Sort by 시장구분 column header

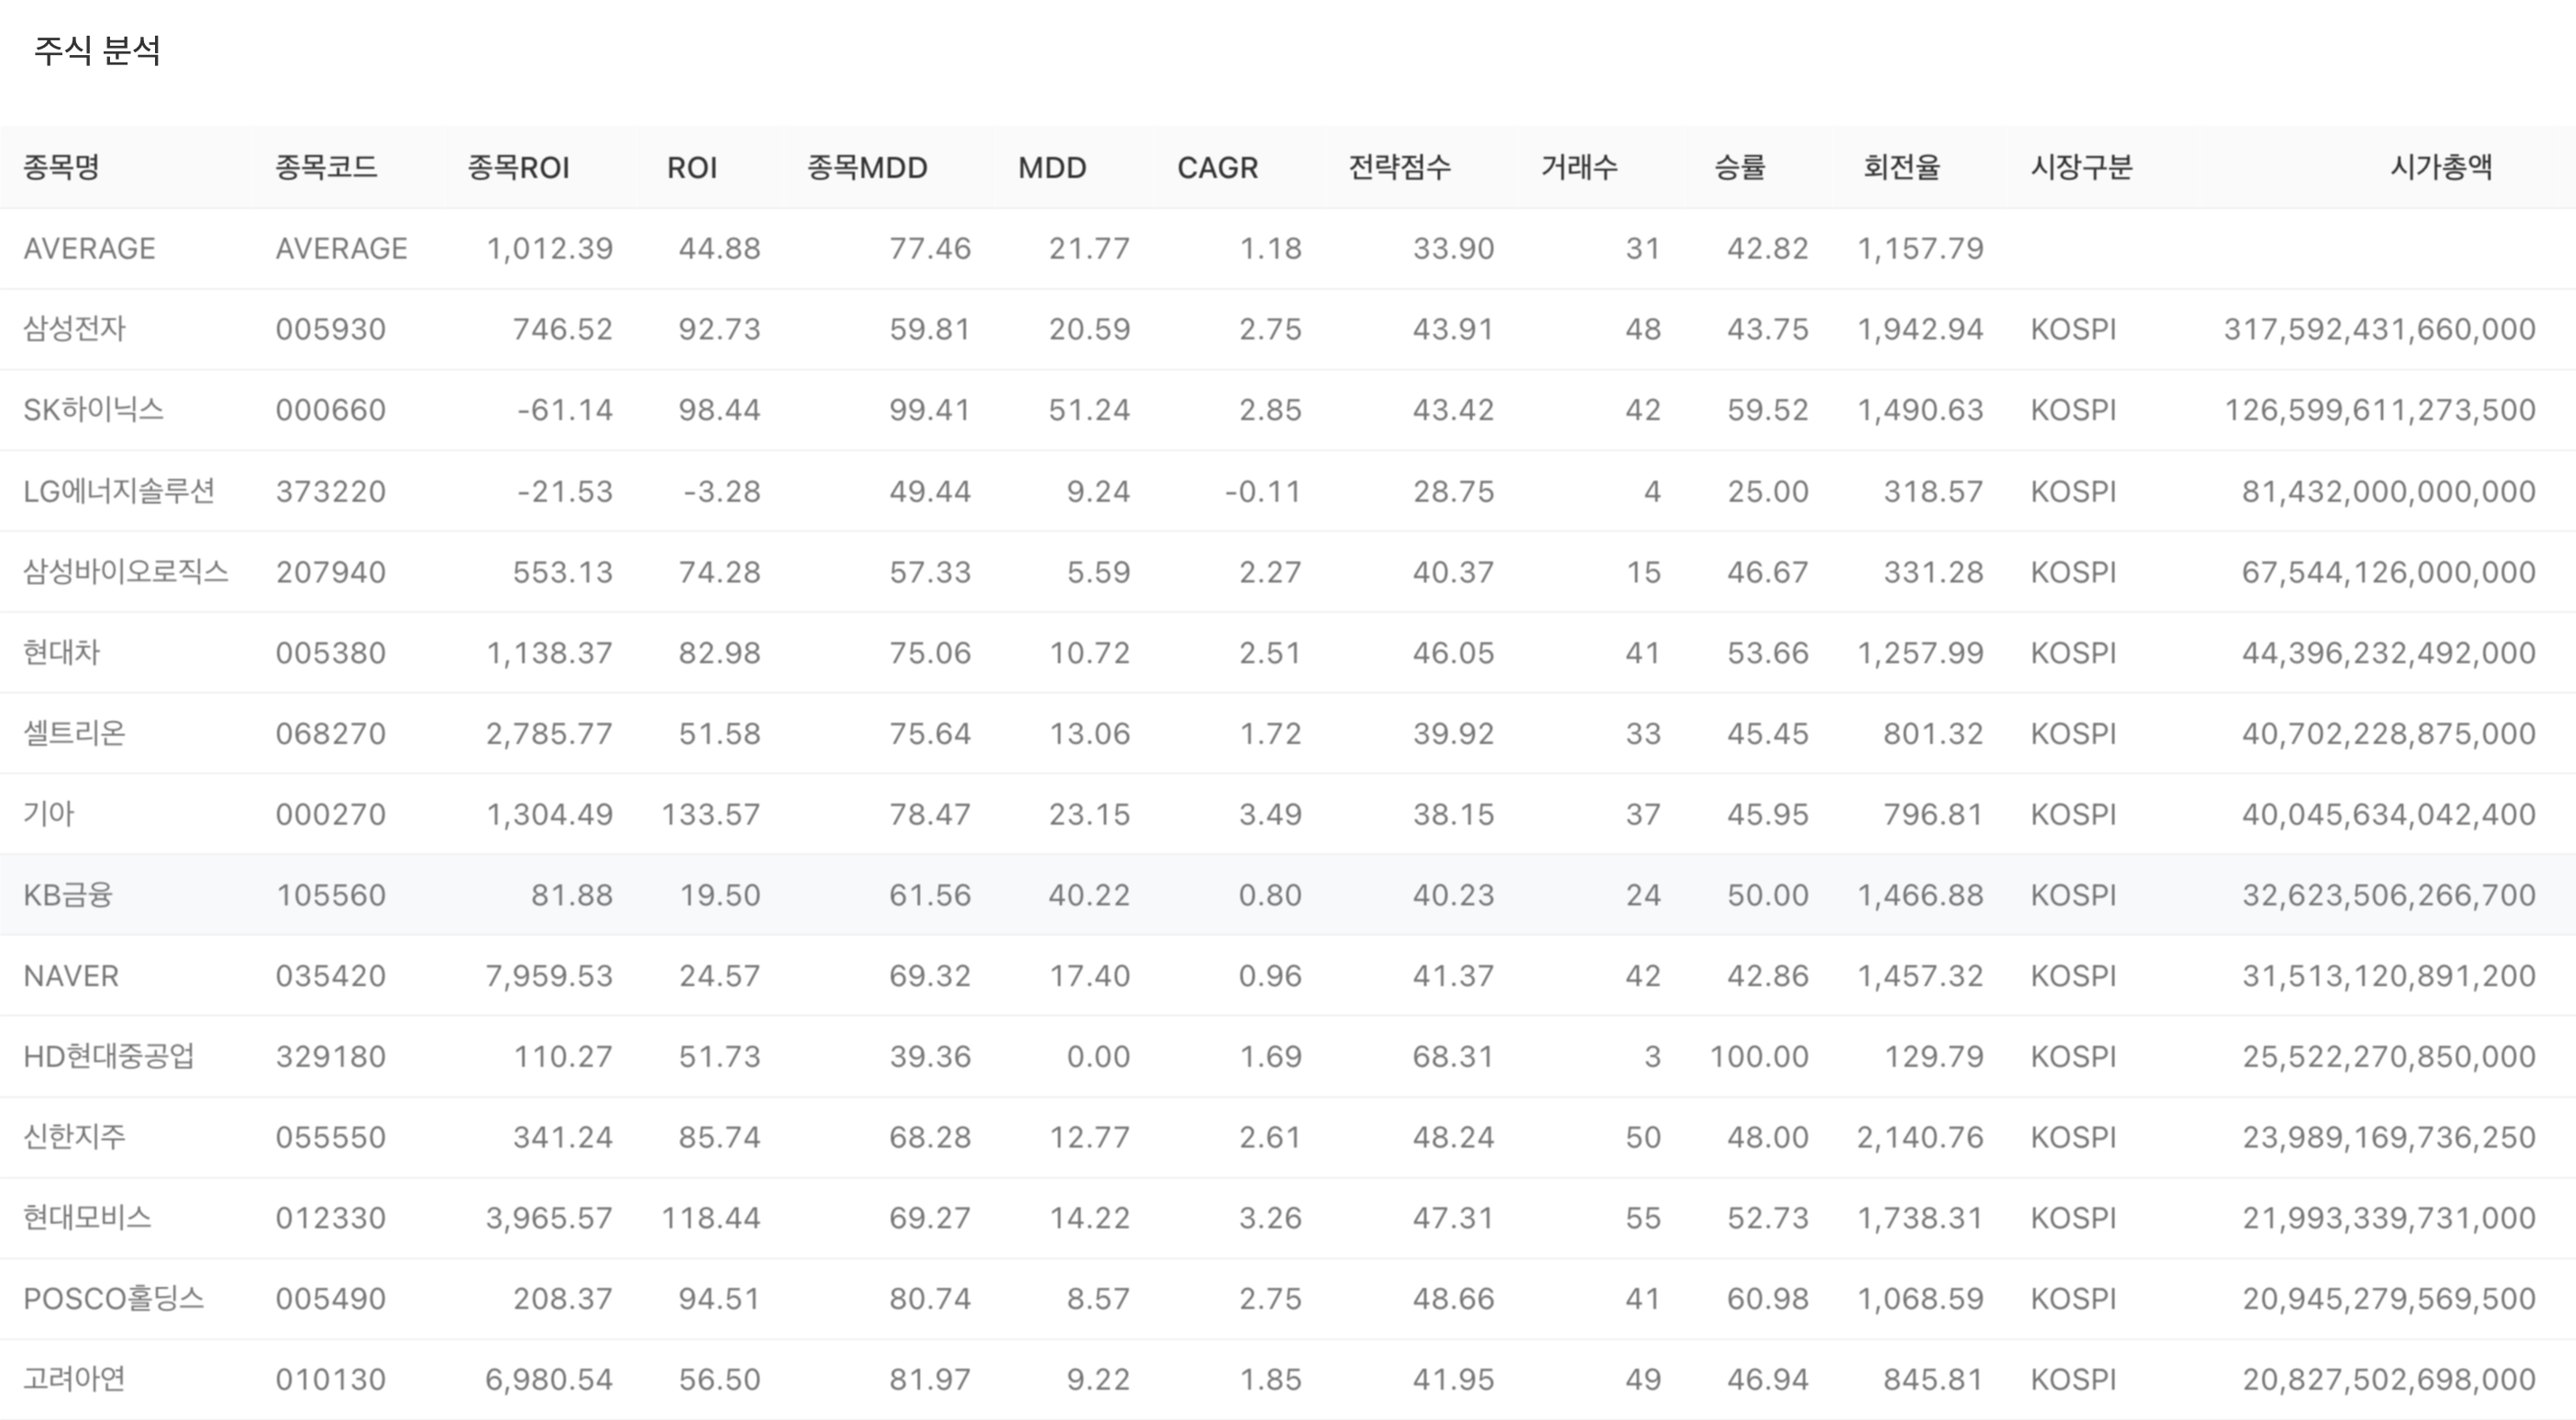2081,167
